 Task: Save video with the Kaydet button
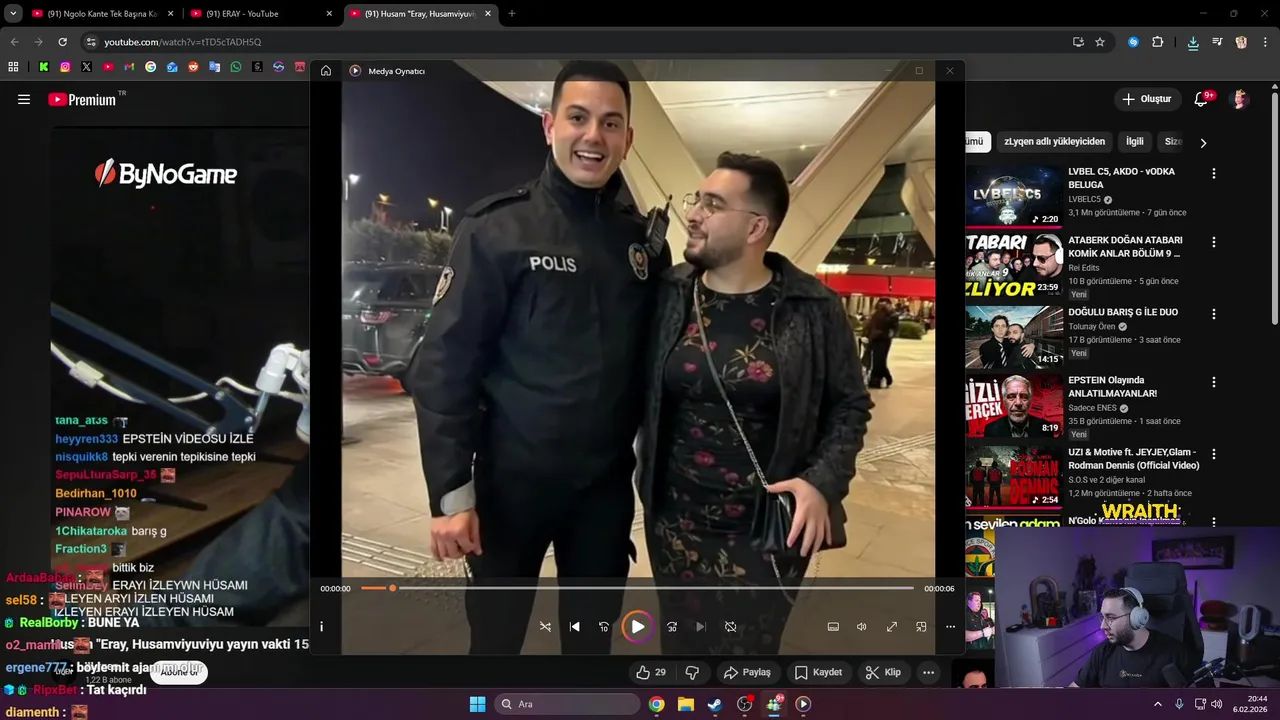819,672
